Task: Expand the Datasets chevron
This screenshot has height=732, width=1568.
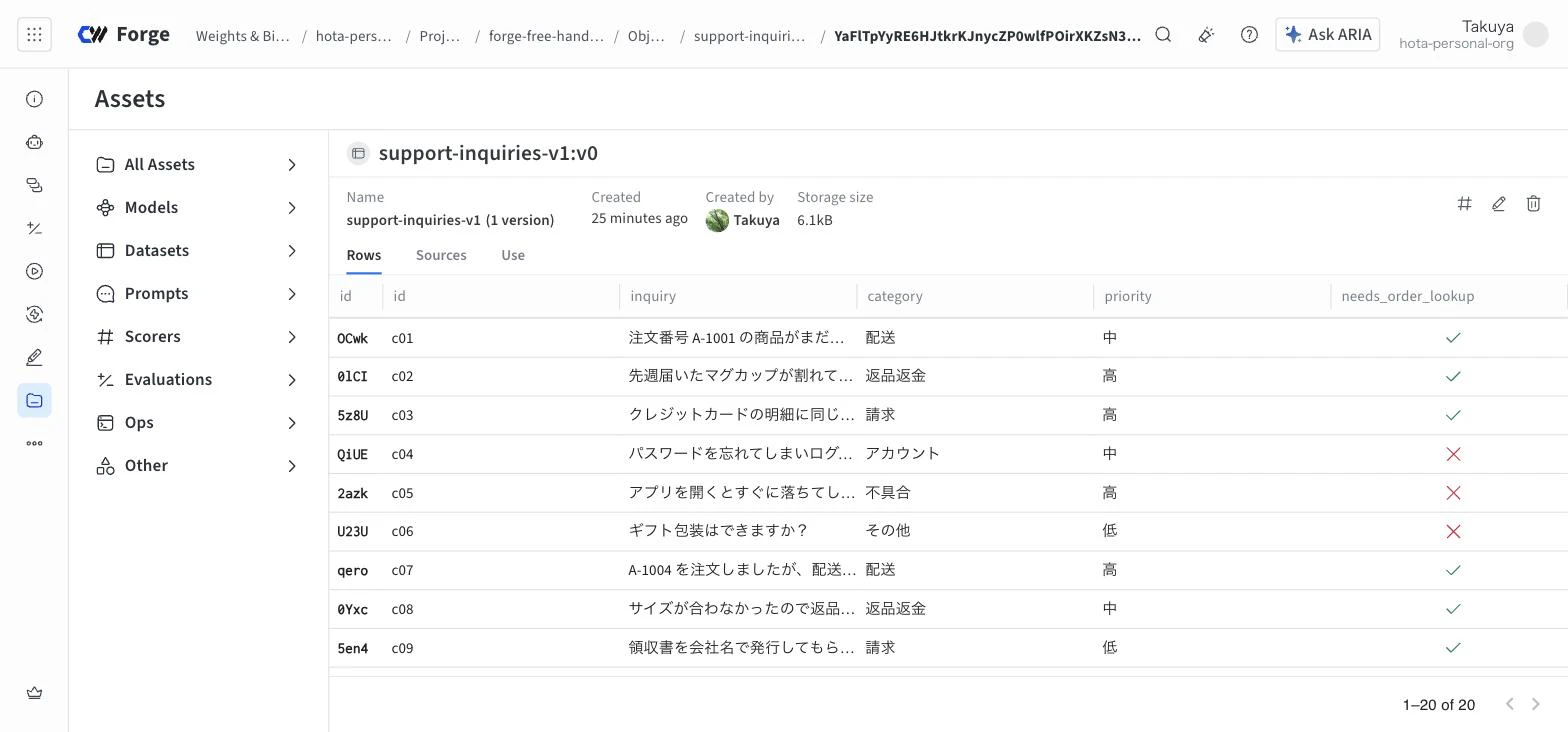Action: click(x=292, y=251)
